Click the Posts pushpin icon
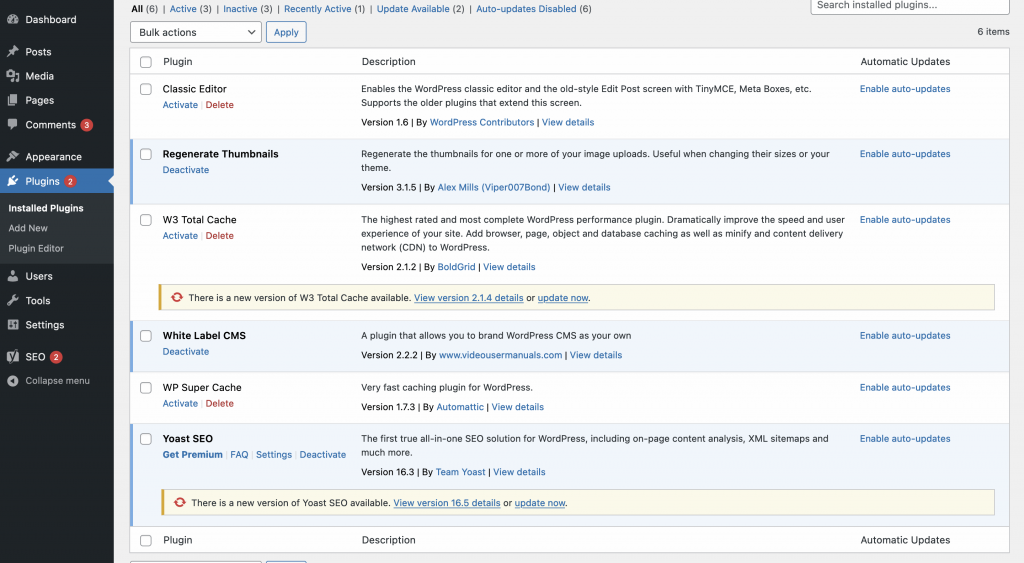 click(x=12, y=52)
